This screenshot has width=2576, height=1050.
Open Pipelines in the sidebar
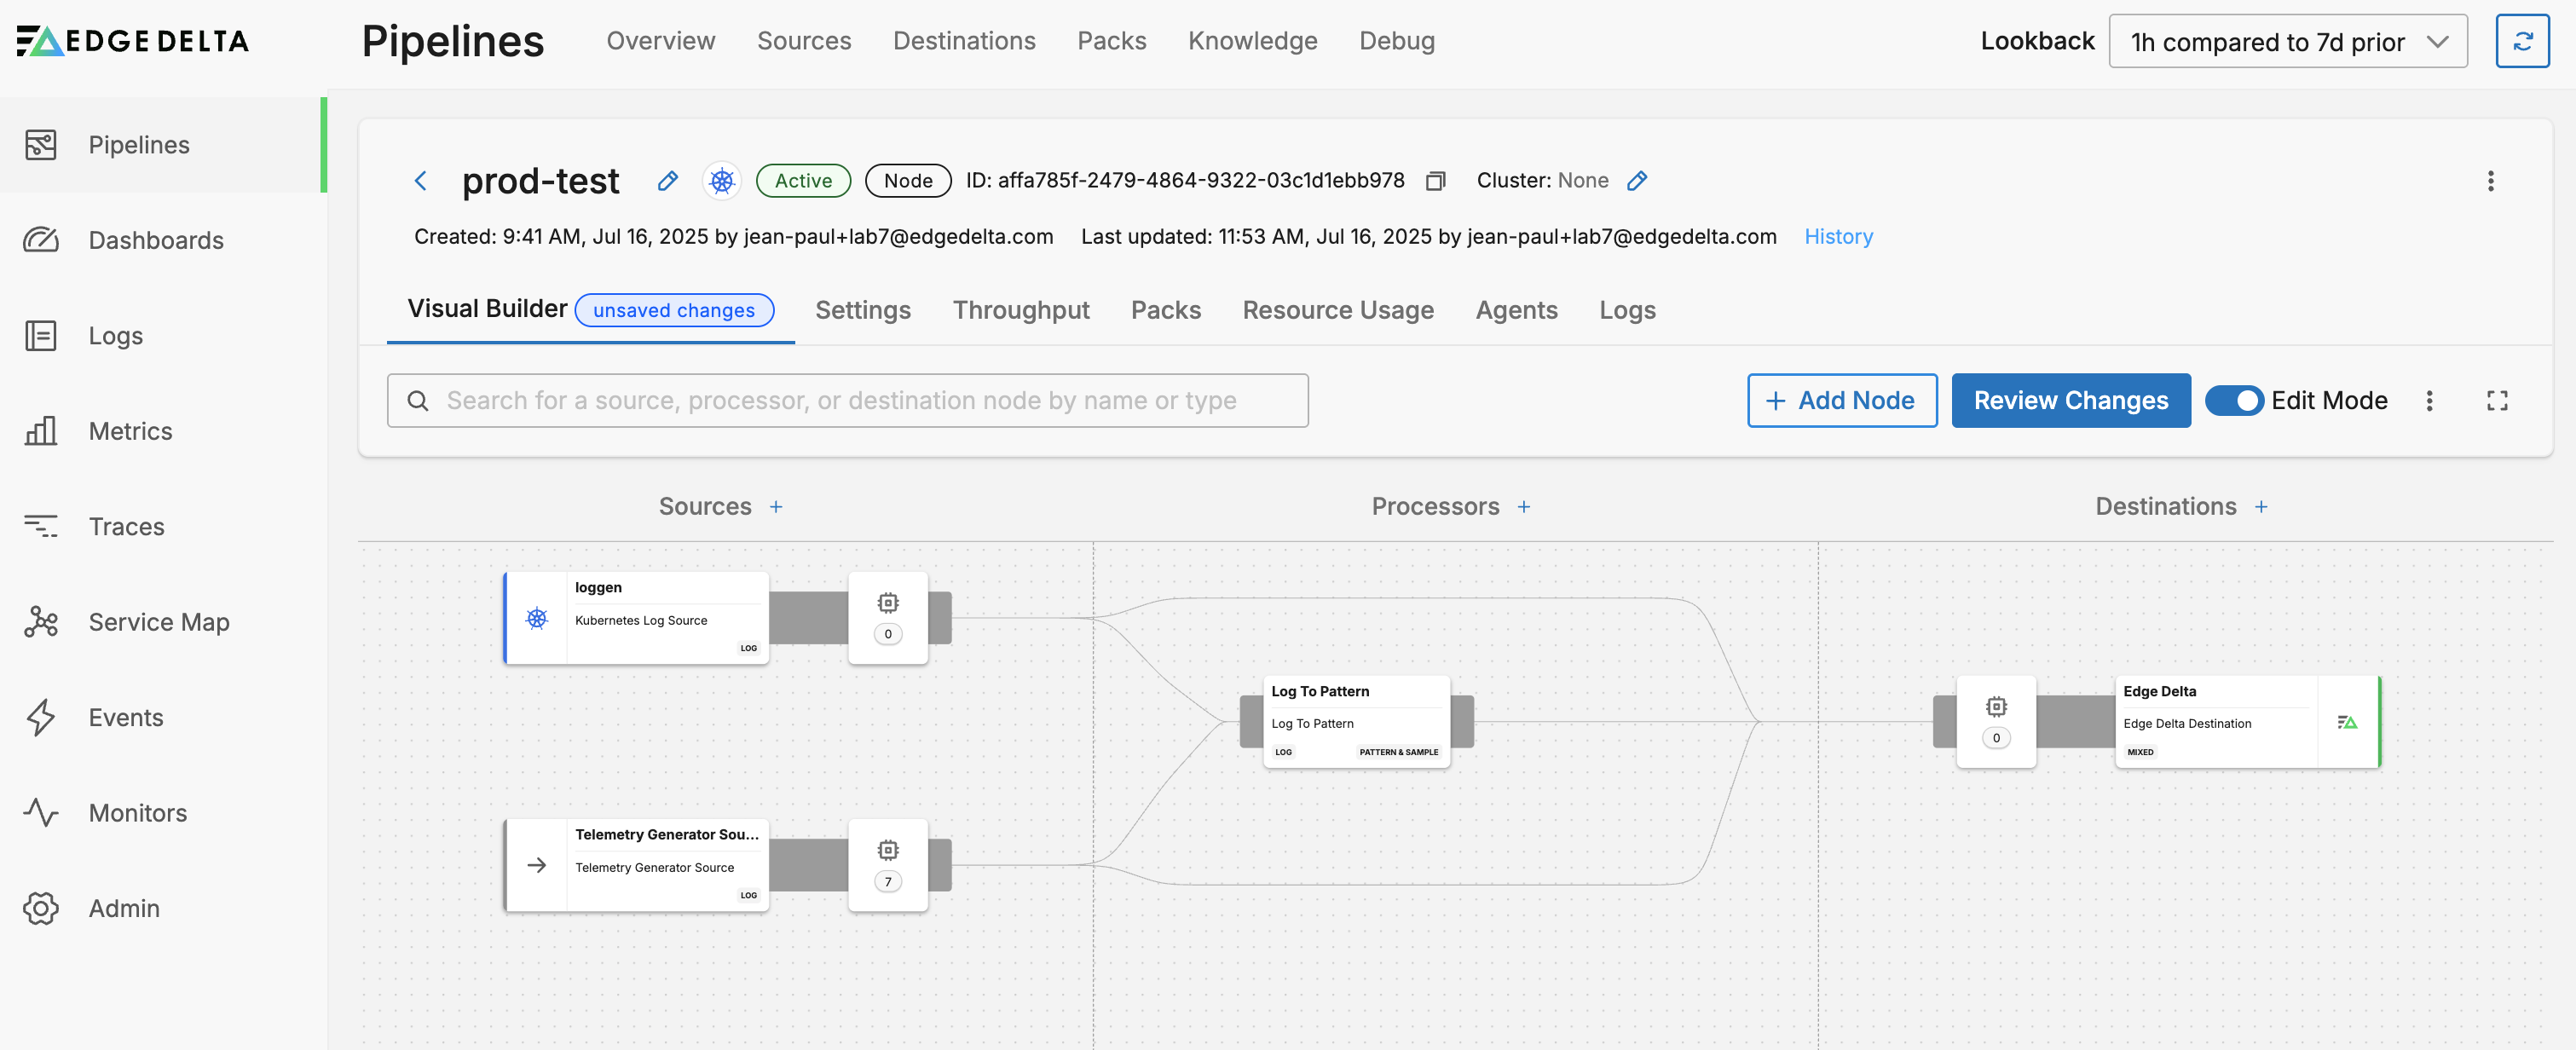tap(162, 145)
